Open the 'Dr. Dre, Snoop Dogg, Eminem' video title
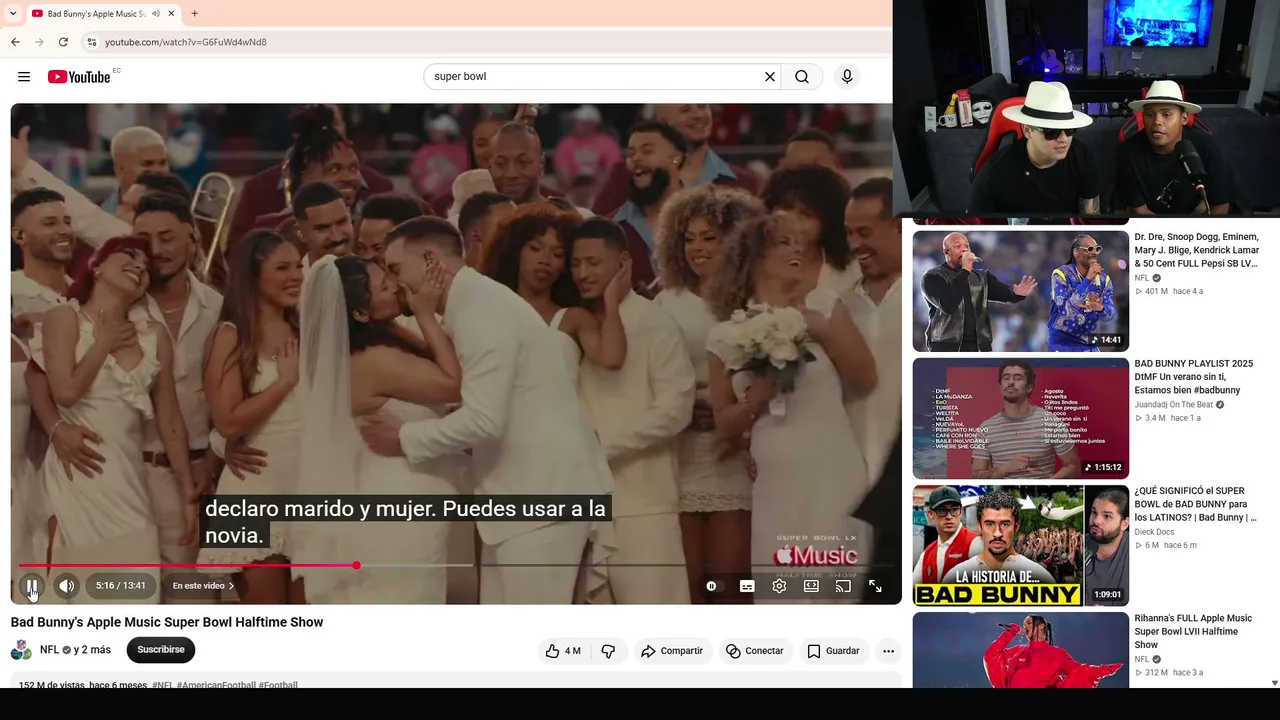Image resolution: width=1280 pixels, height=720 pixels. tap(1197, 250)
